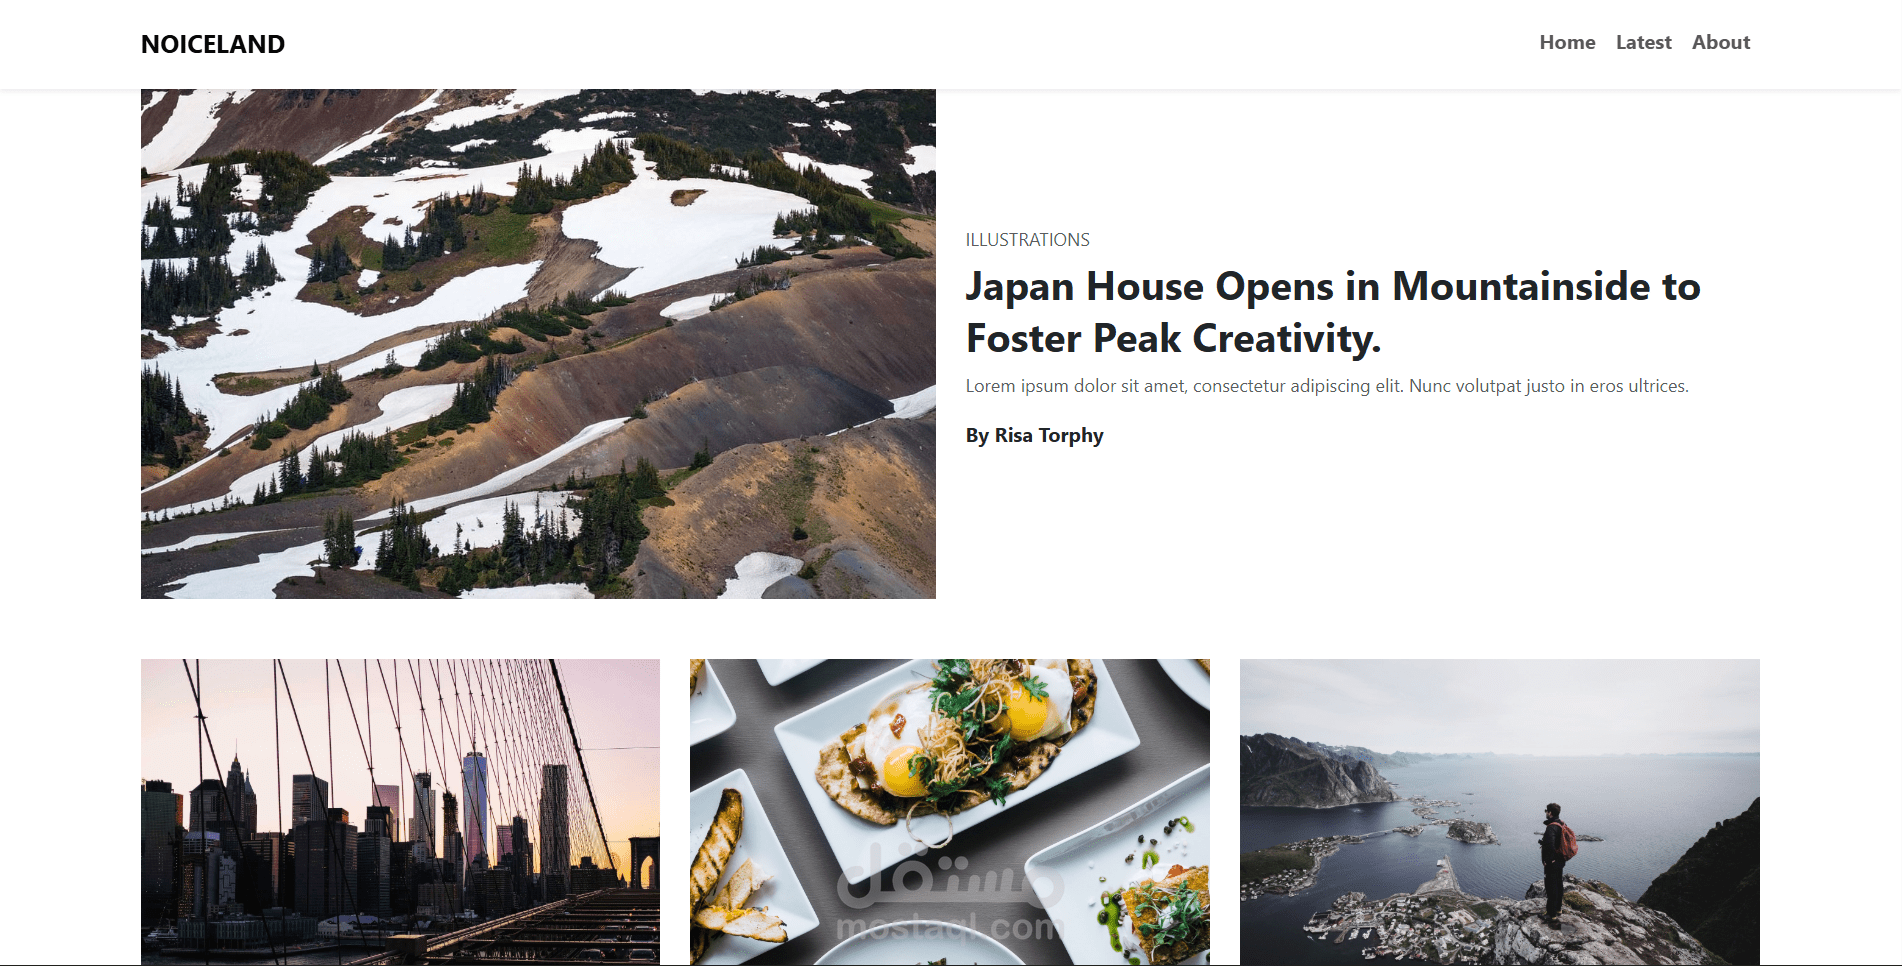Click the words Foster Peak Creativity

(1173, 339)
